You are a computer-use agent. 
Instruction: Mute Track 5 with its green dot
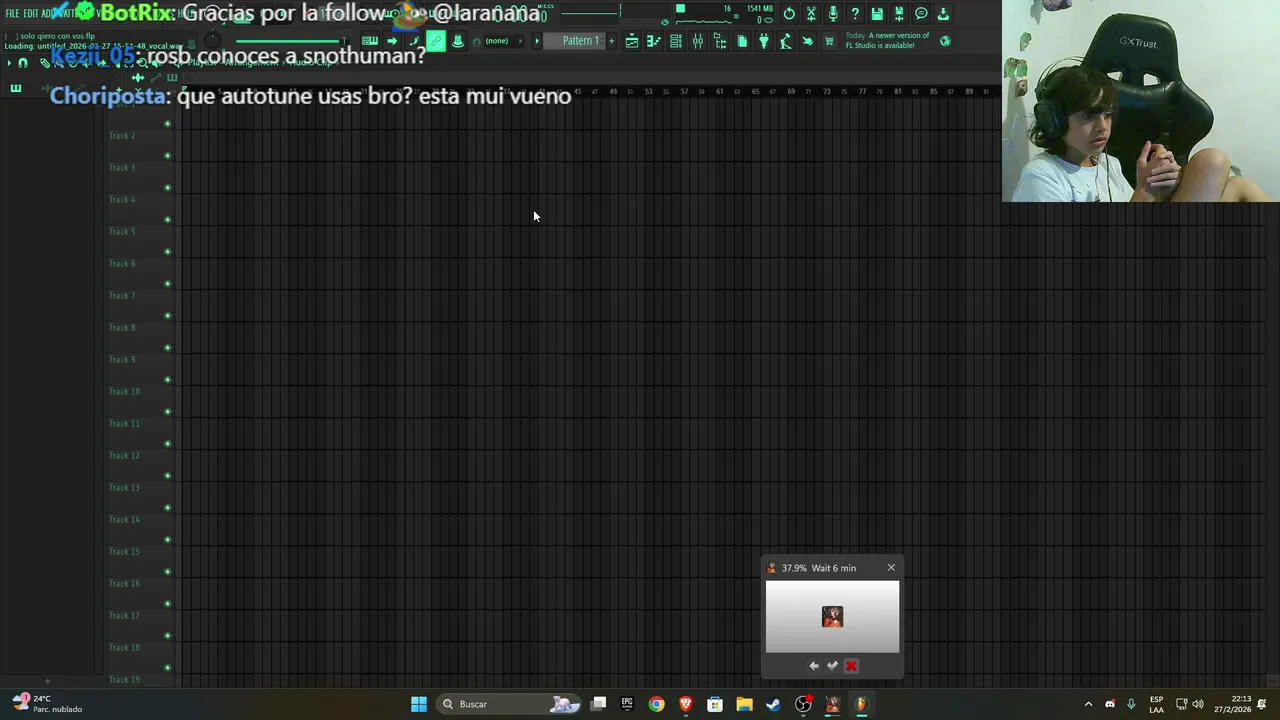click(x=167, y=252)
